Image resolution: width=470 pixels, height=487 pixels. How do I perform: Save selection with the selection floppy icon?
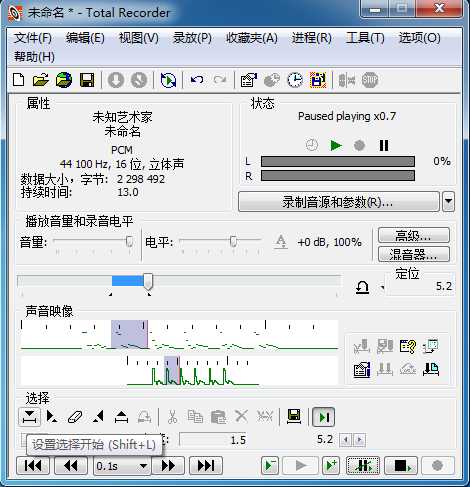(294, 417)
